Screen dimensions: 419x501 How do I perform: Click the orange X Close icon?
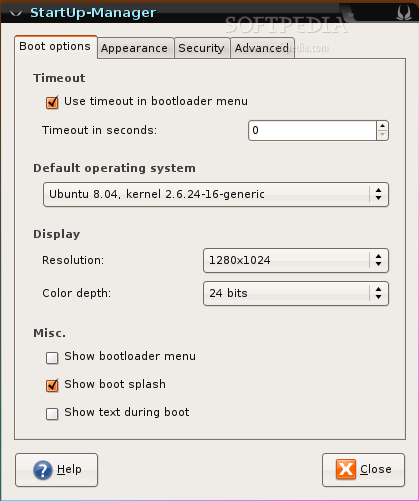click(x=346, y=469)
